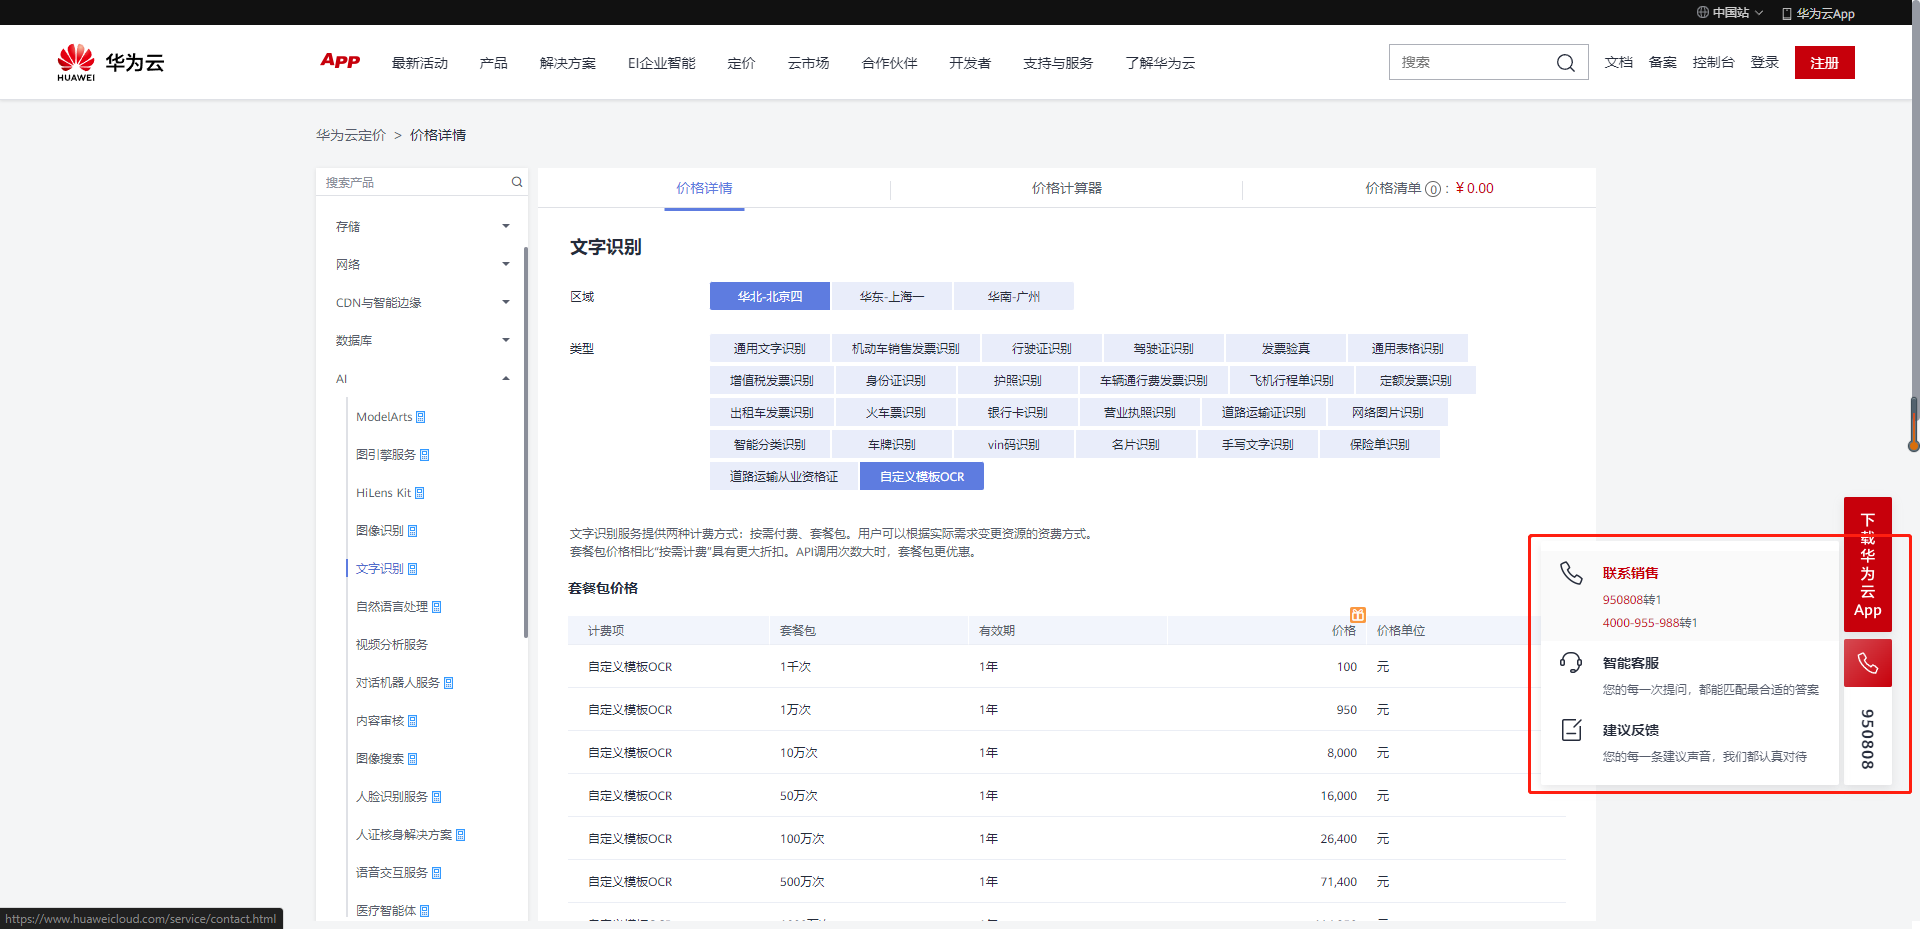Click the document icon beside 图像识别

[x=413, y=531]
